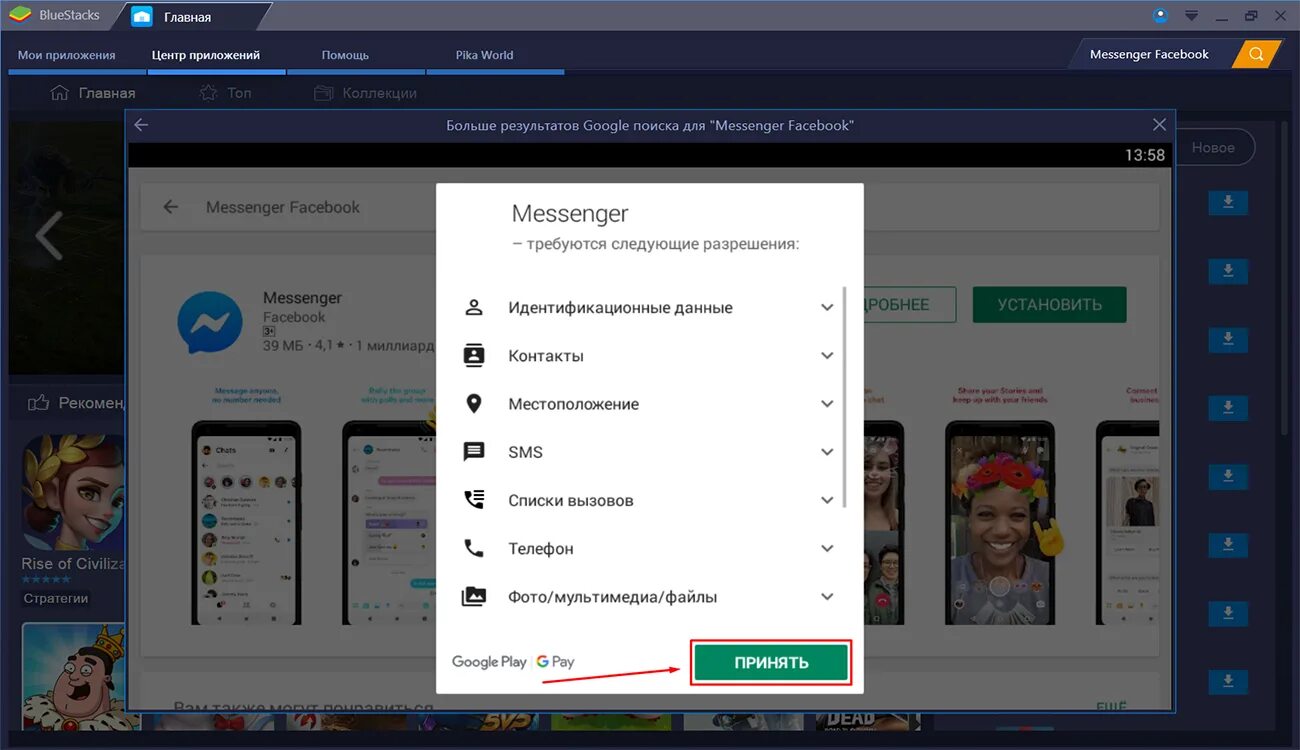The width and height of the screenshot is (1300, 750).
Task: Select the Центр приложений tab
Action: [206, 55]
